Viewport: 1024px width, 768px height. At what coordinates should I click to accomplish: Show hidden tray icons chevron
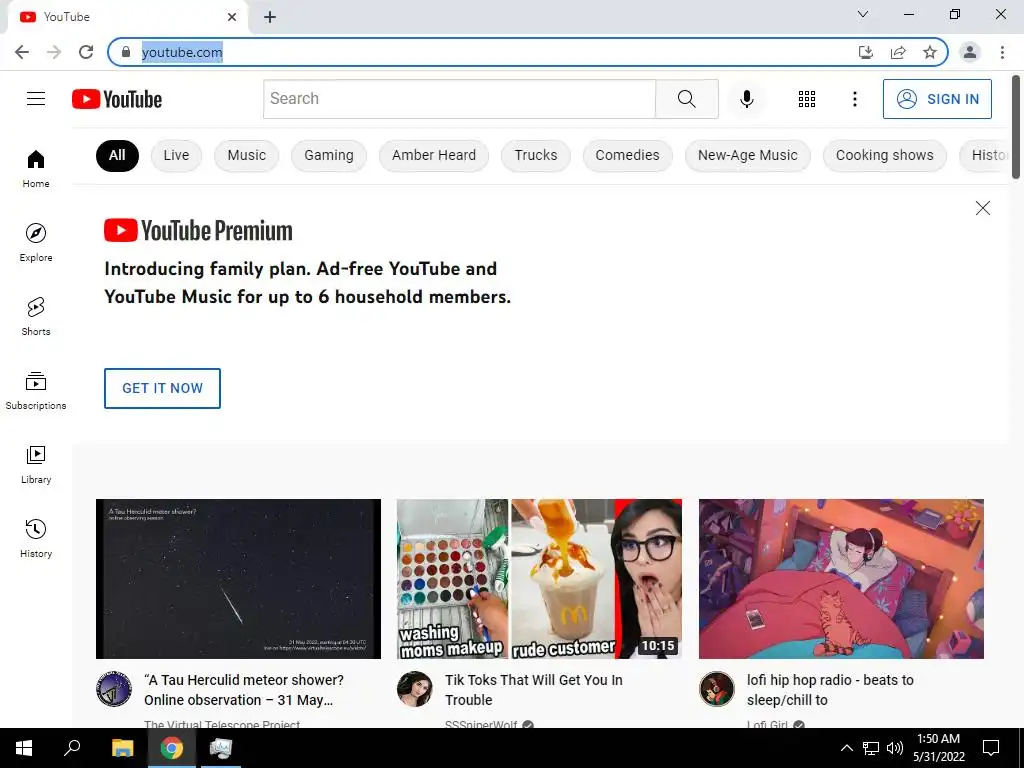[846, 748]
